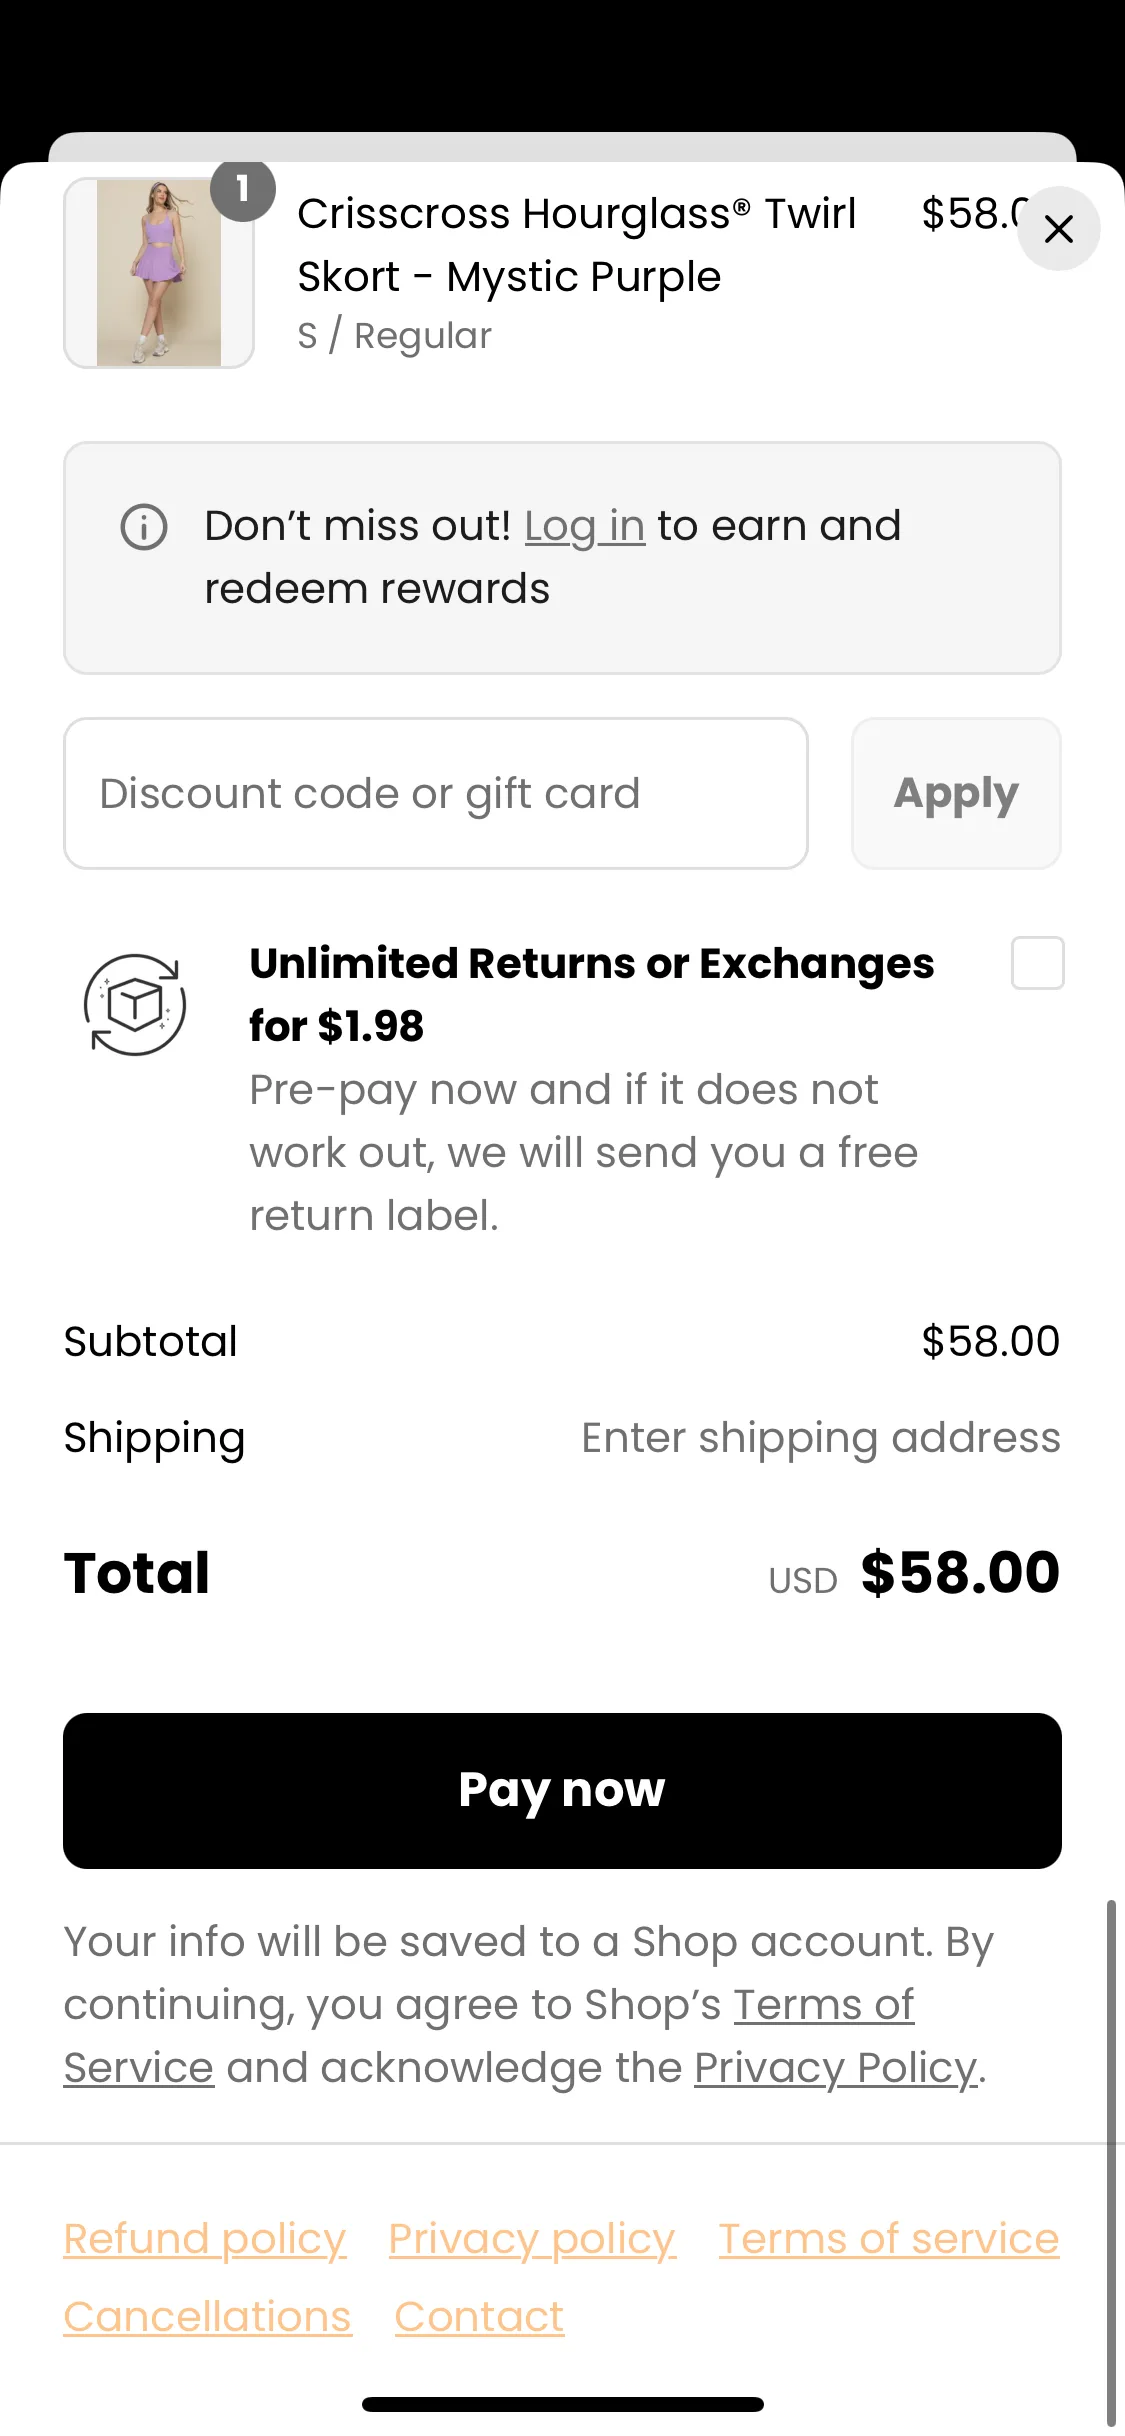Tap the info icon in rewards banner
1125x2436 pixels.
point(144,527)
